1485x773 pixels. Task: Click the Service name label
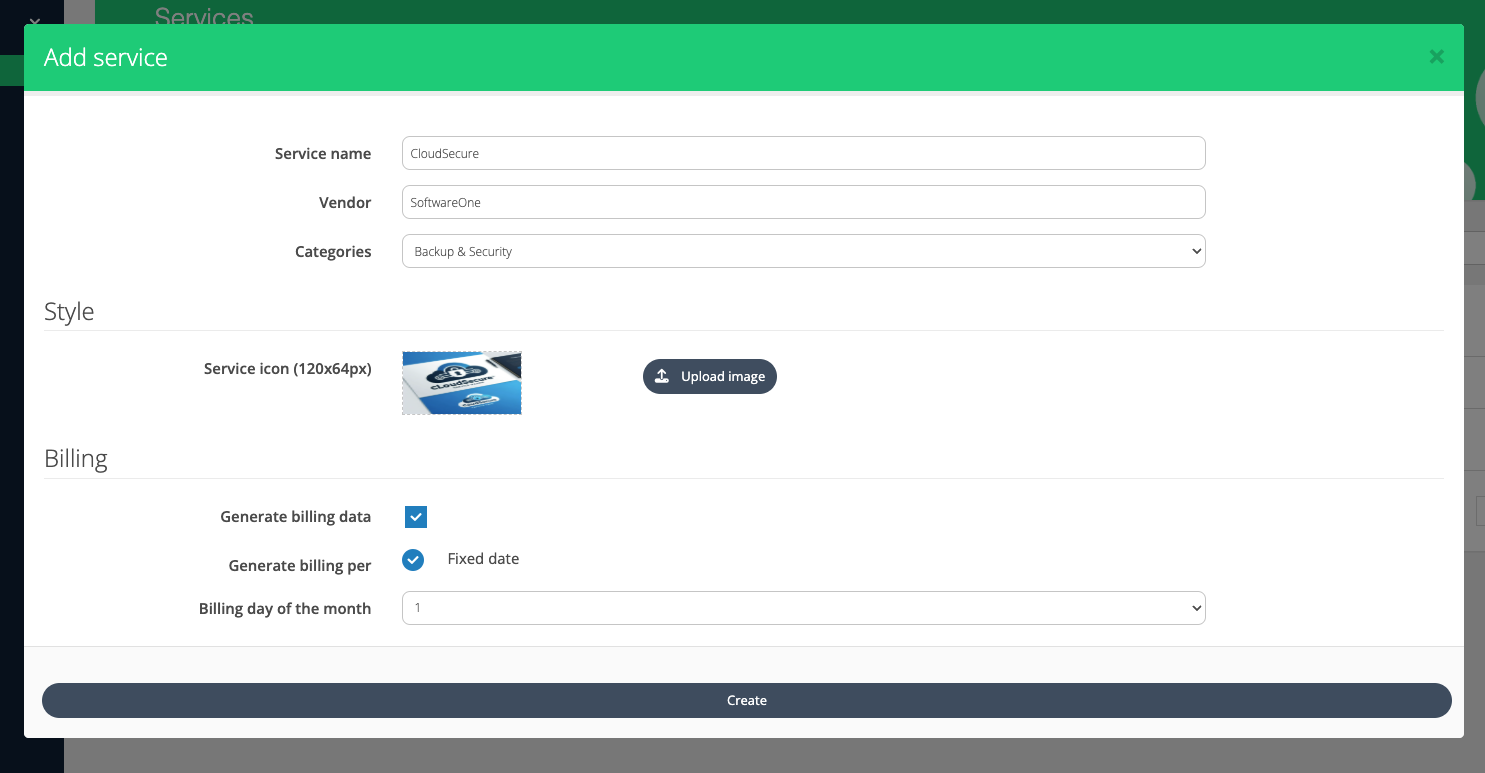coord(322,154)
